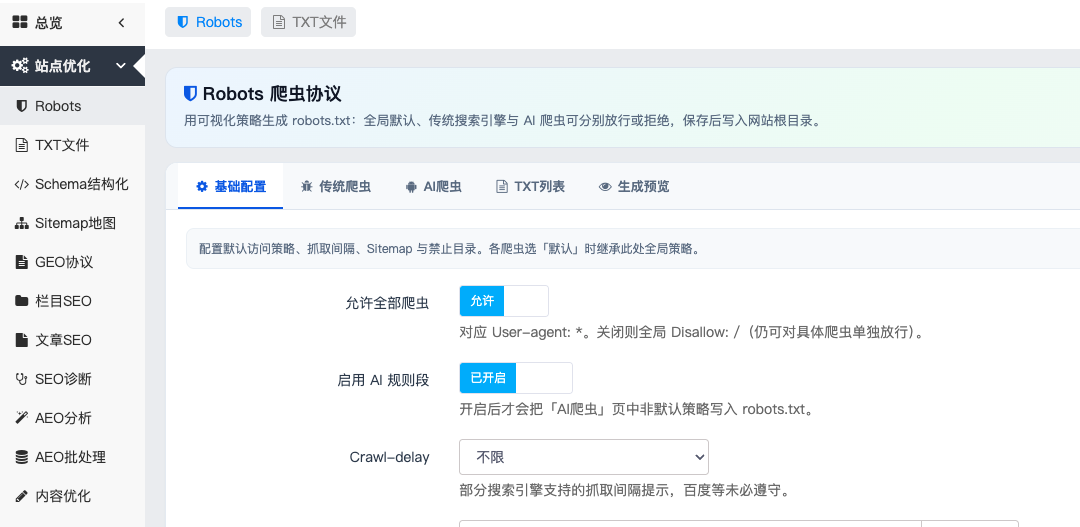The height and width of the screenshot is (527, 1080).
Task: Click the code bracket icon for Schema结构化
Action: coord(21,185)
